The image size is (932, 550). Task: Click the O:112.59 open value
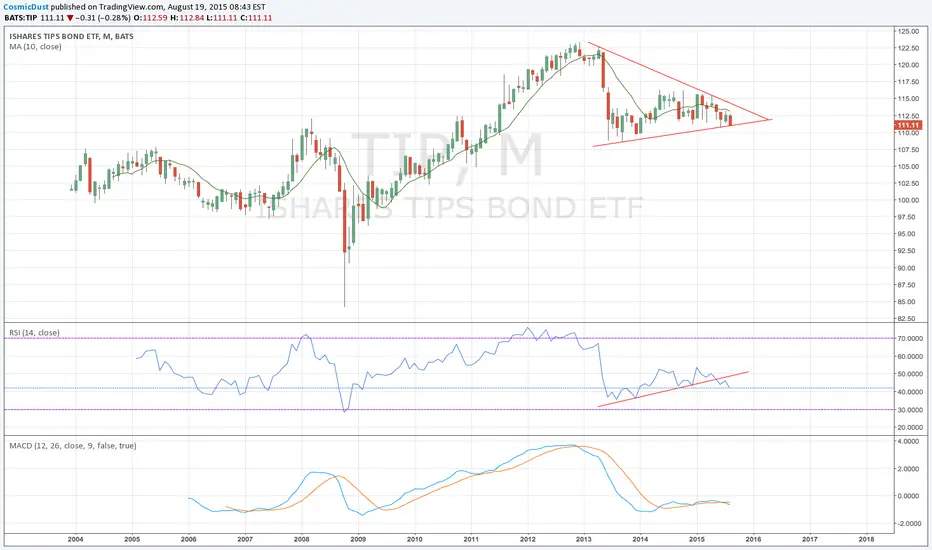150,18
